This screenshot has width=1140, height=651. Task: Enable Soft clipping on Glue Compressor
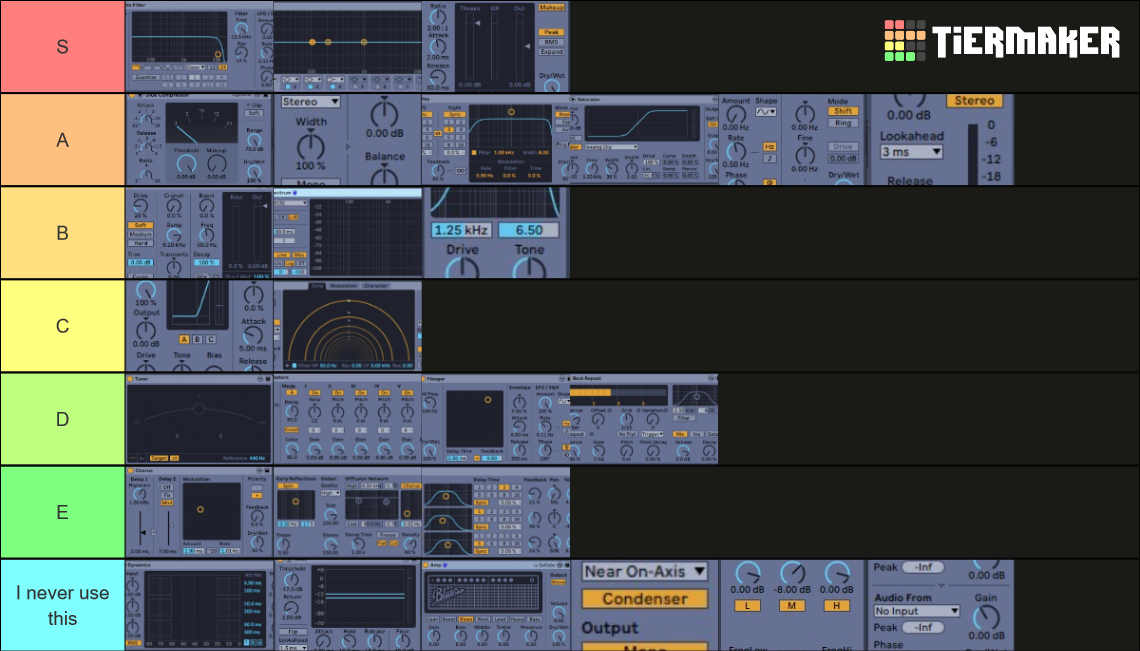[x=256, y=112]
